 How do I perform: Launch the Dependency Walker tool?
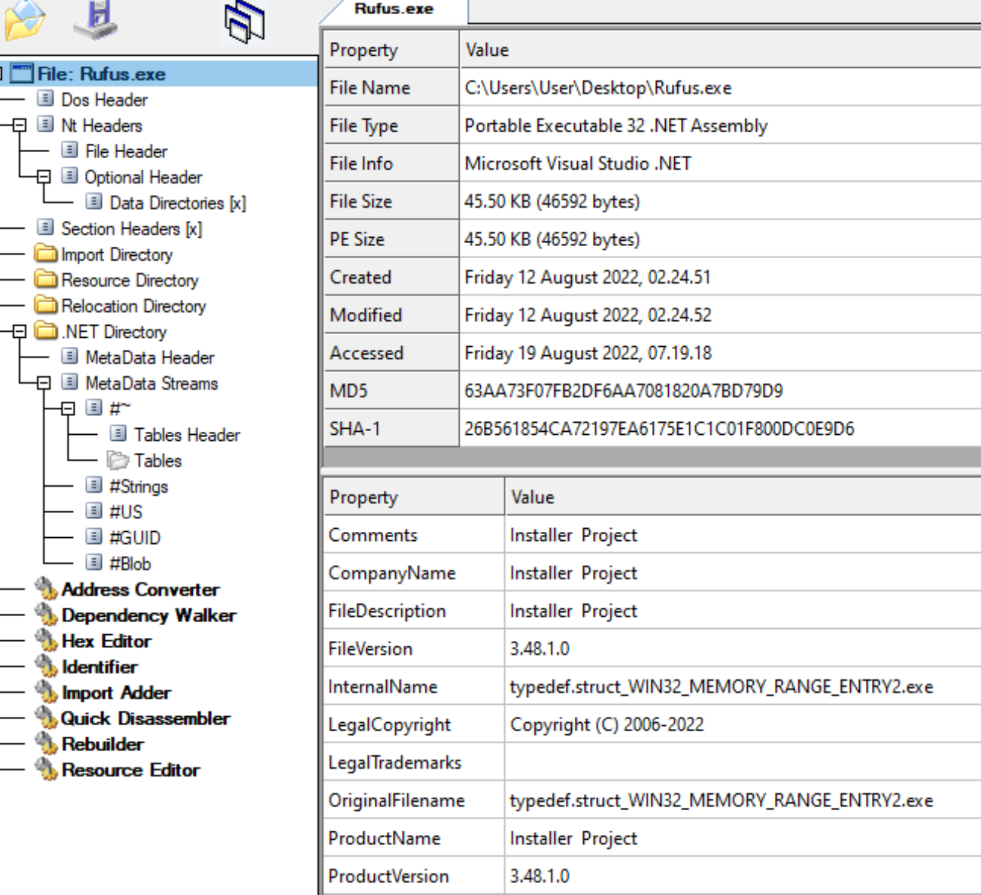point(148,615)
